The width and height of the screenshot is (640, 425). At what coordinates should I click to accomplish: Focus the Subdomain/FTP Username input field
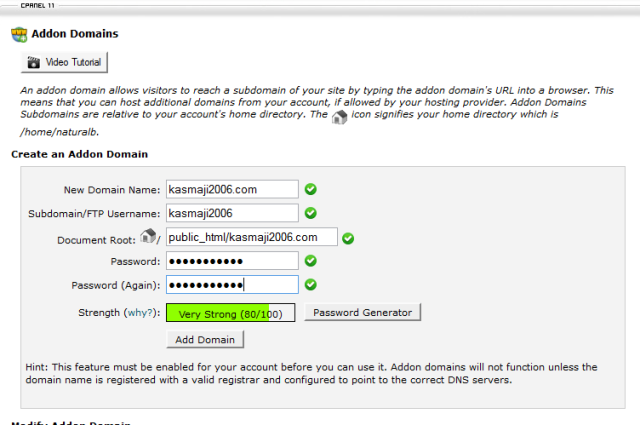pyautogui.click(x=232, y=213)
